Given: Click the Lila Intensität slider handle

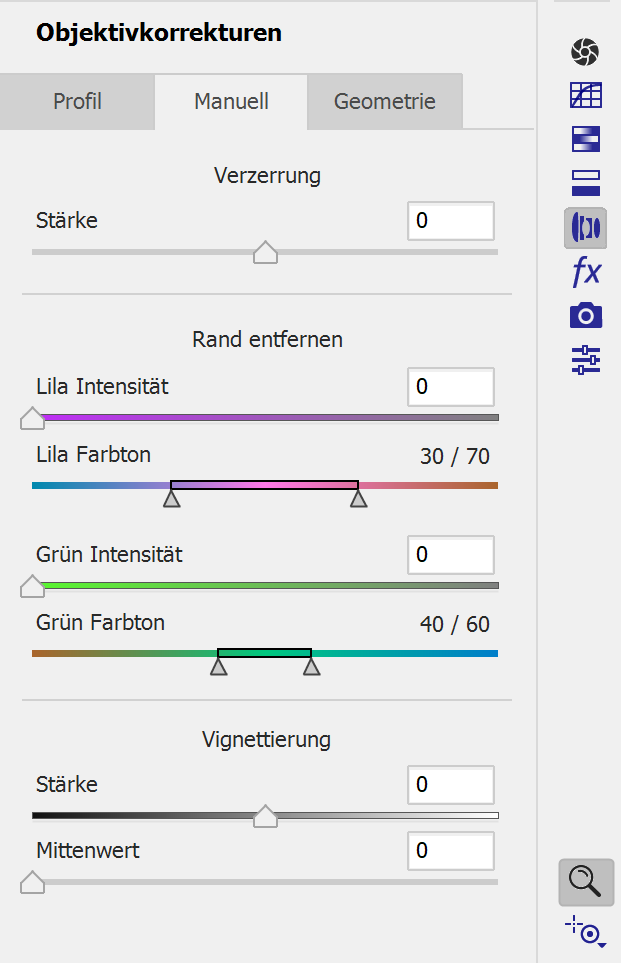Looking at the screenshot, I should (33, 418).
